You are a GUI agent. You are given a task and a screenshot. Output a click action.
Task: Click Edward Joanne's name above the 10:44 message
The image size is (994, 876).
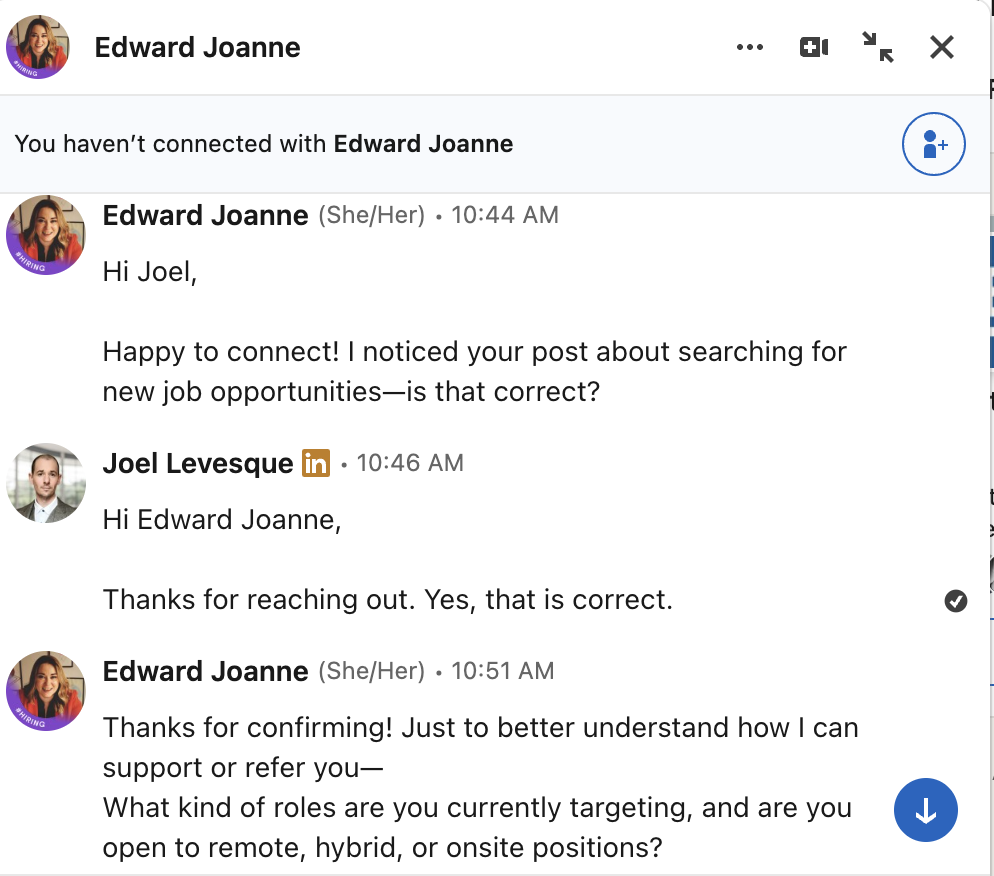(205, 215)
